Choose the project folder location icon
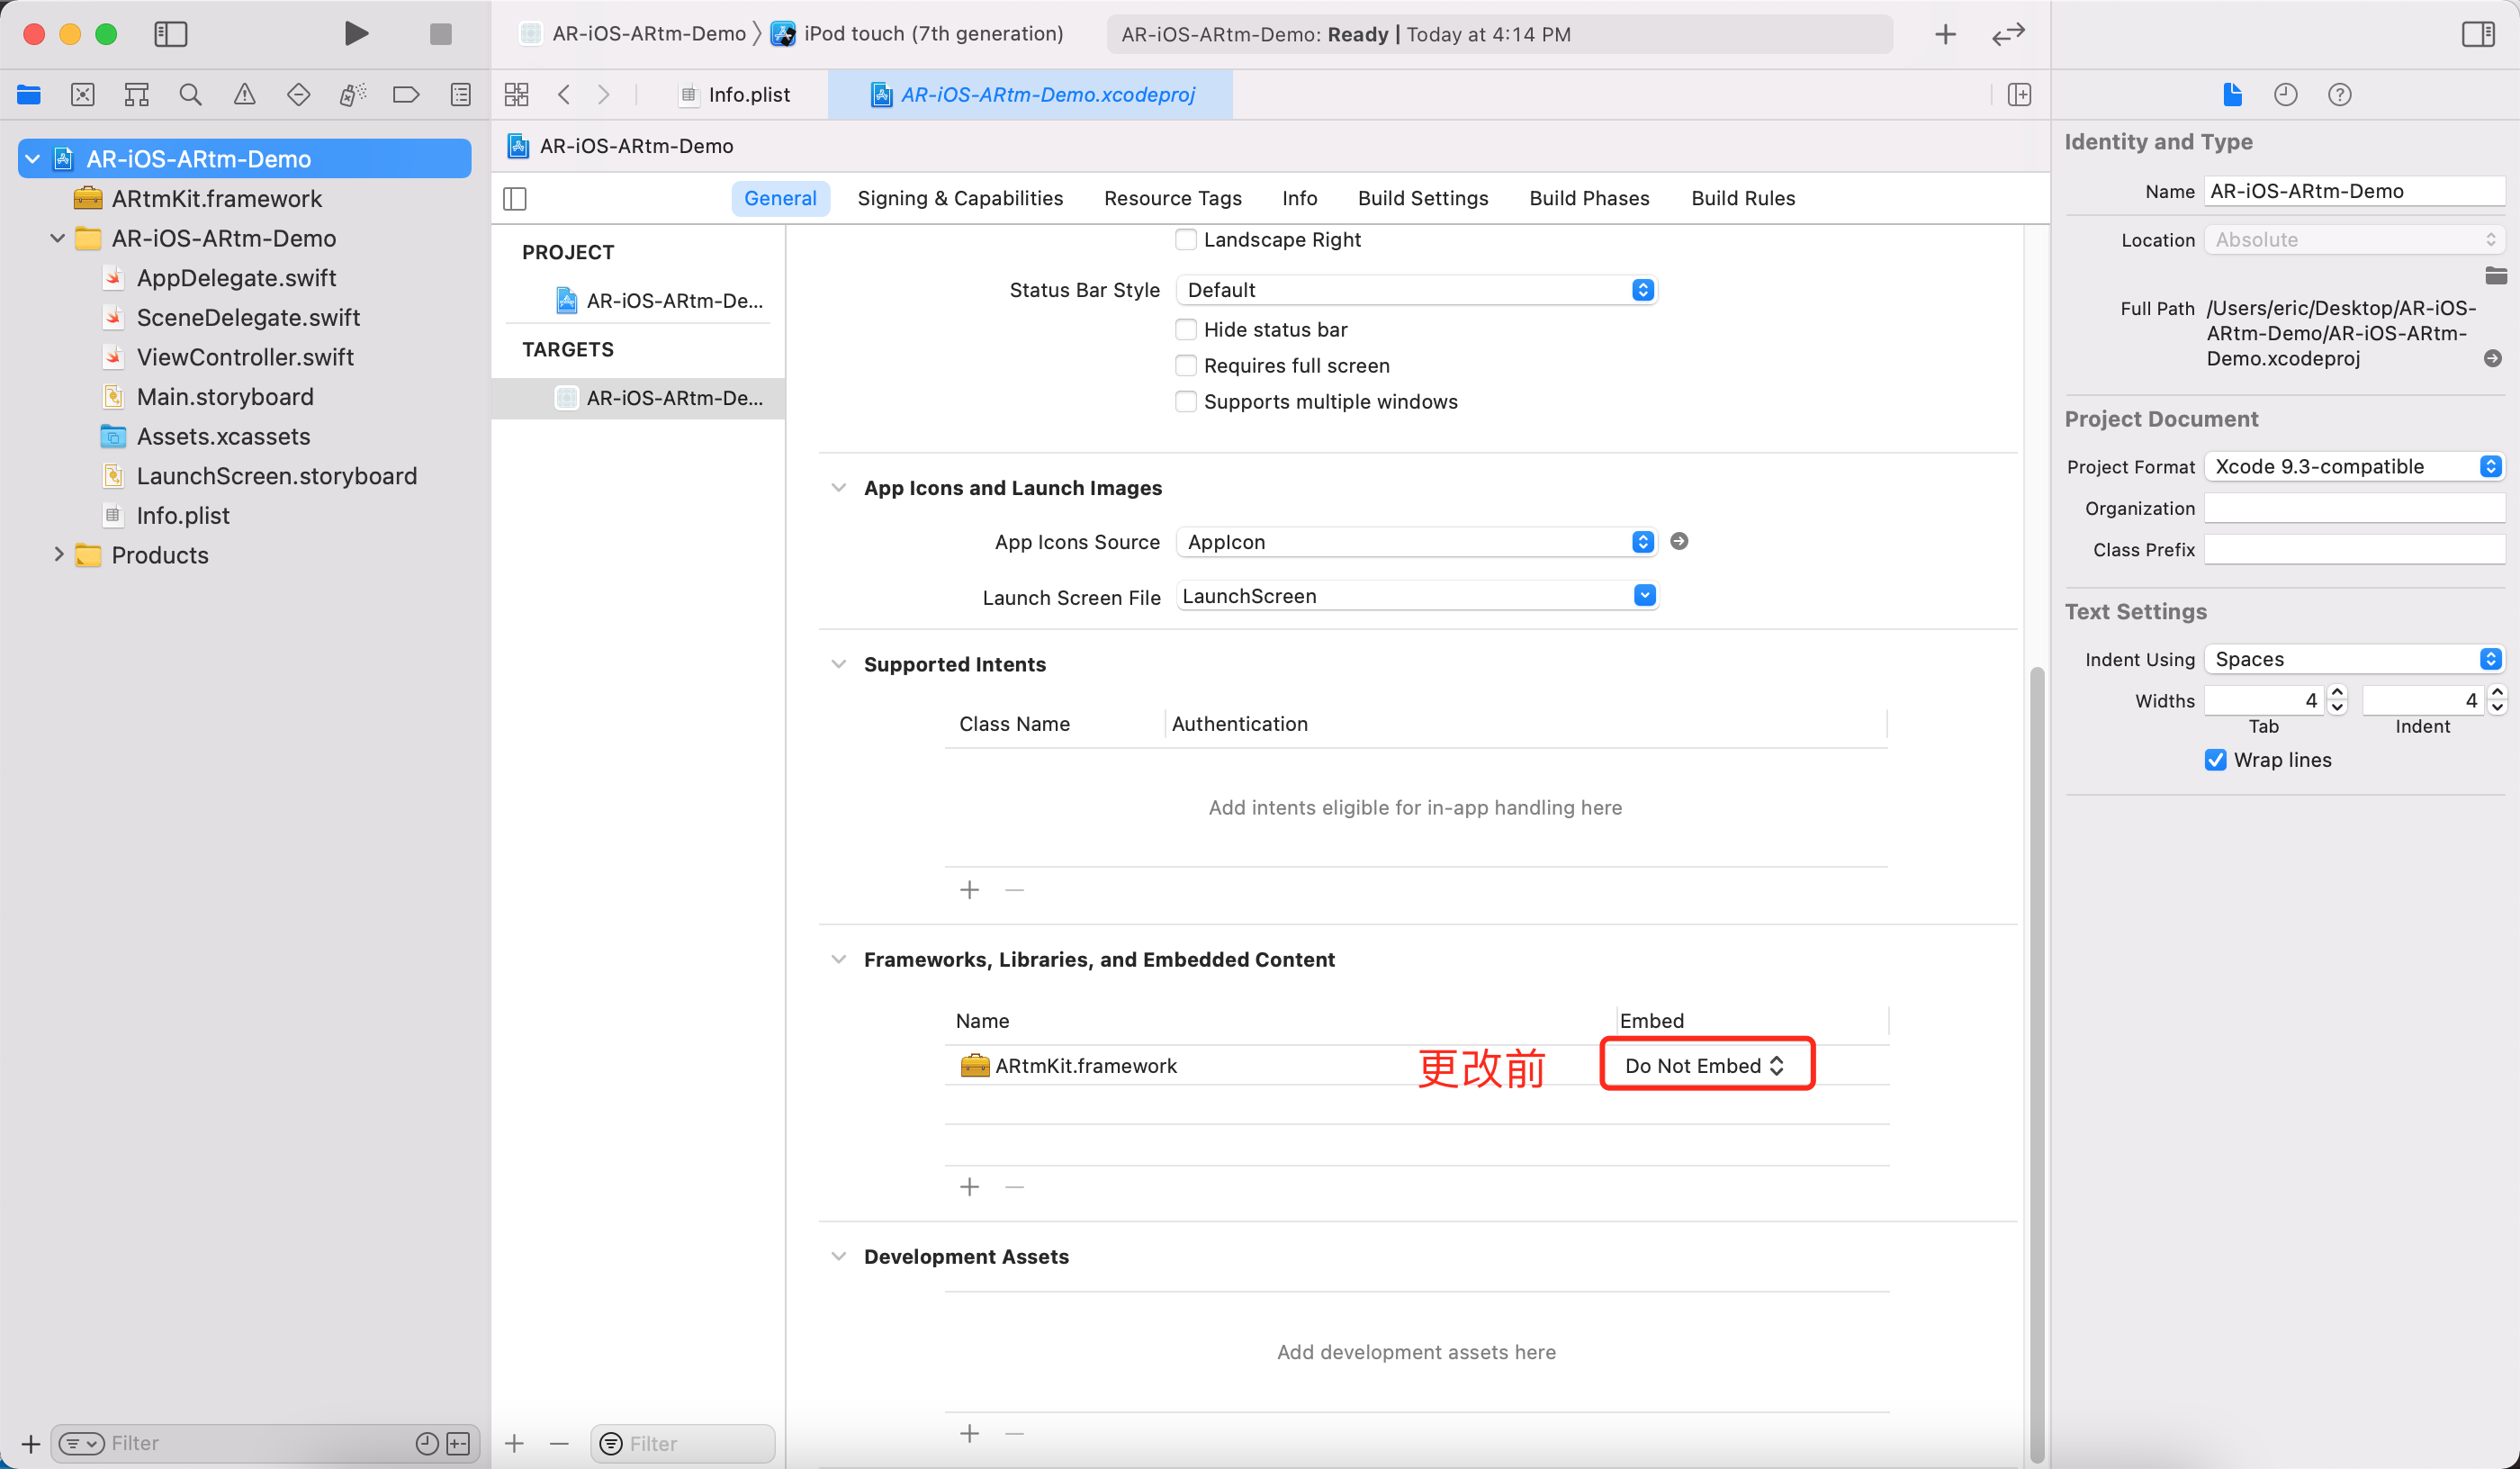 (2496, 276)
